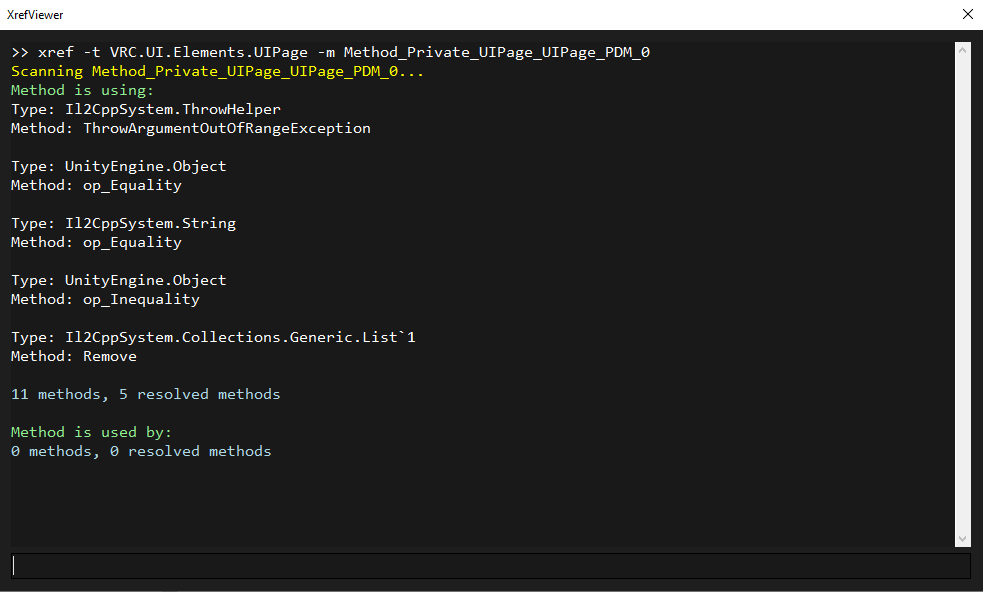
Task: Click the scrollbar down arrow
Action: [x=962, y=538]
